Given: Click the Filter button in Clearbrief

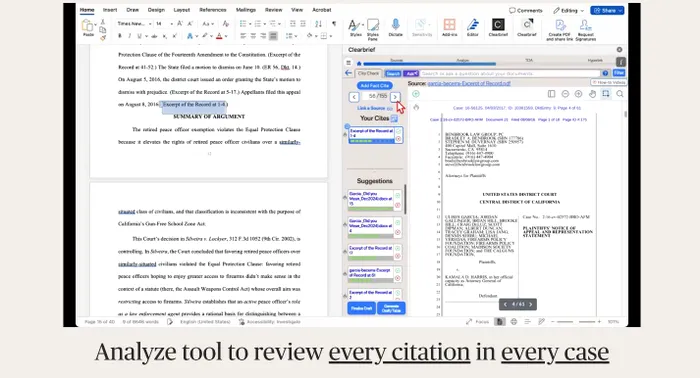Looking at the screenshot, I should click(x=618, y=73).
